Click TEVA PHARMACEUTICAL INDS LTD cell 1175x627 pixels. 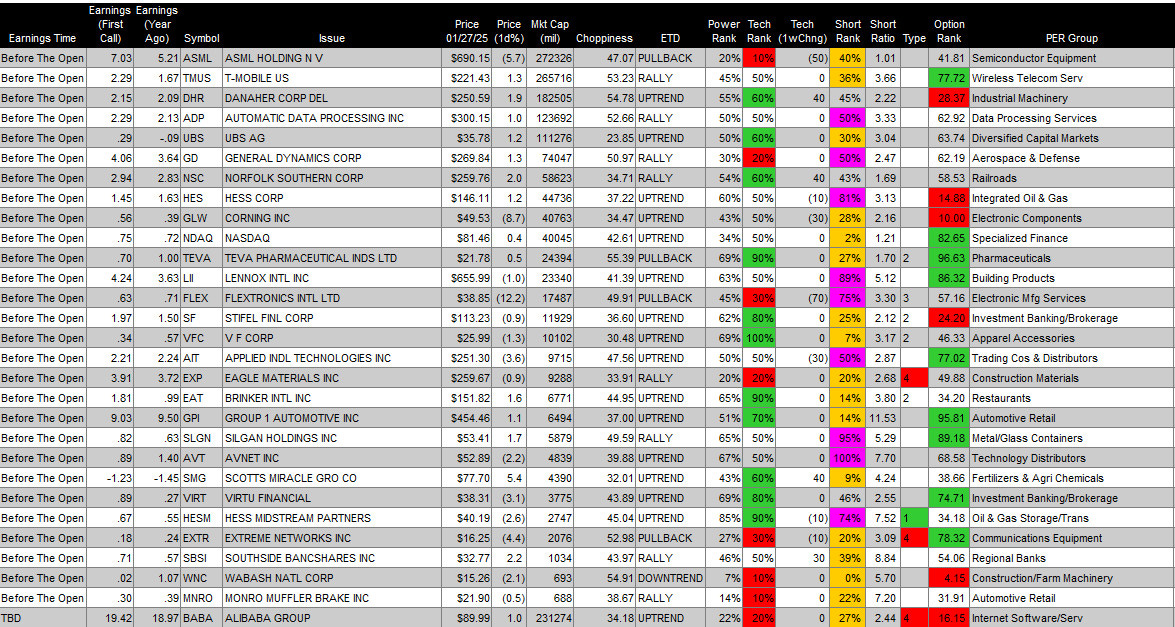point(332,258)
